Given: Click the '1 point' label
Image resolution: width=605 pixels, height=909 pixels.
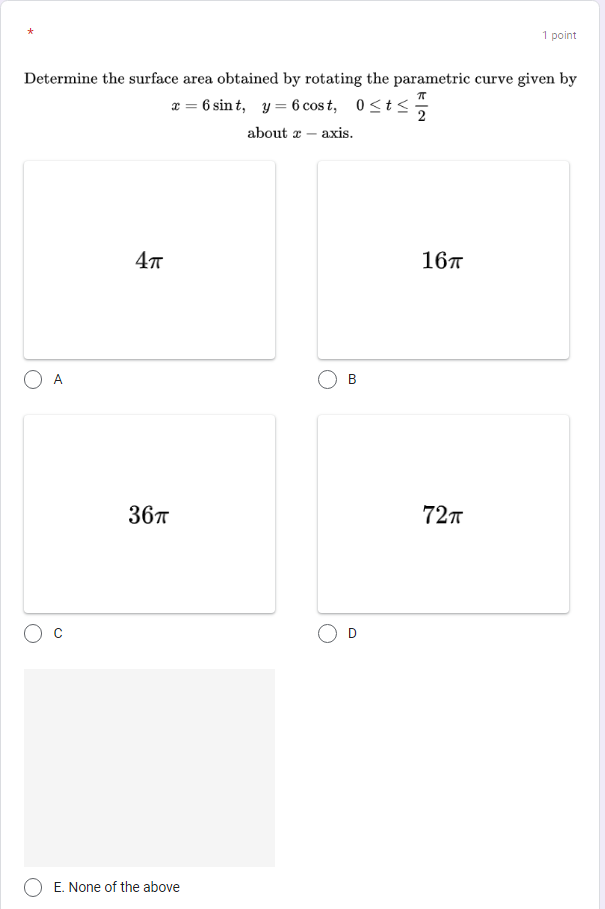Looking at the screenshot, I should click(x=560, y=35).
